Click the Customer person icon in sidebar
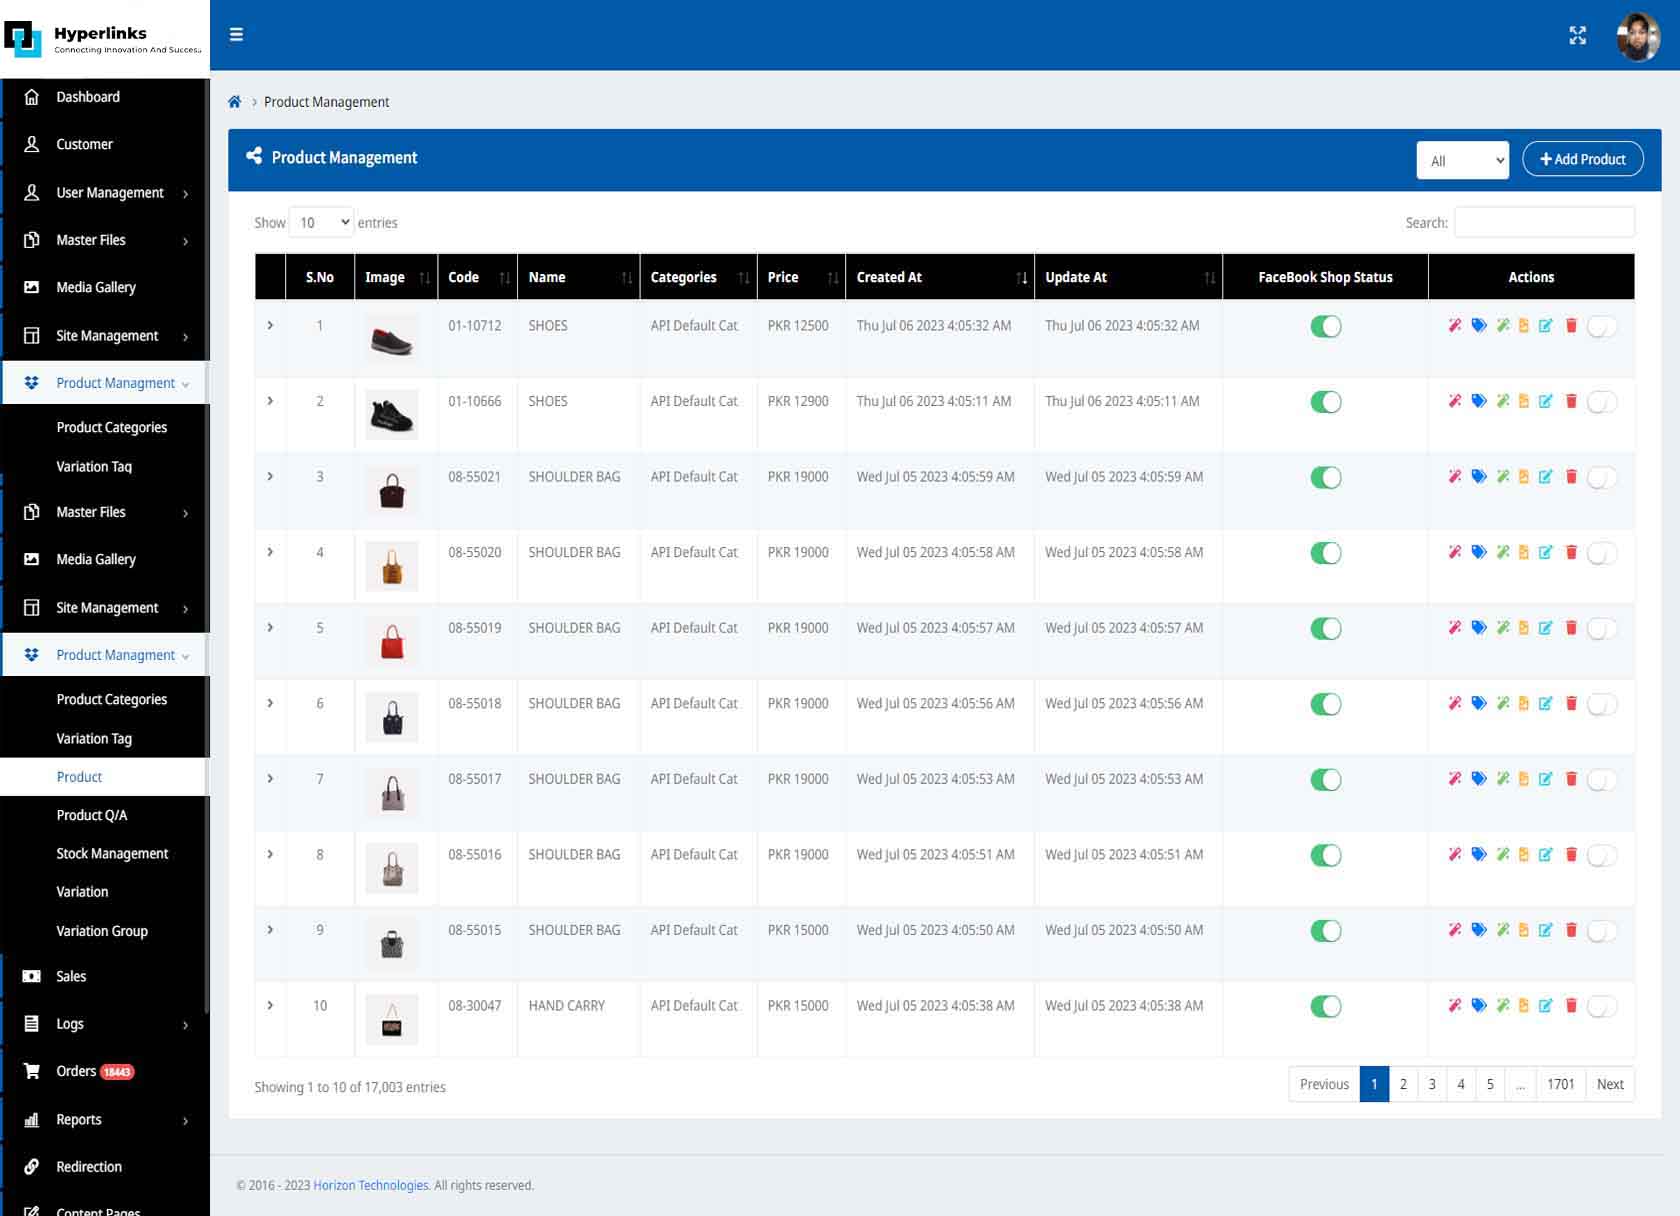Image resolution: width=1680 pixels, height=1216 pixels. [32, 144]
